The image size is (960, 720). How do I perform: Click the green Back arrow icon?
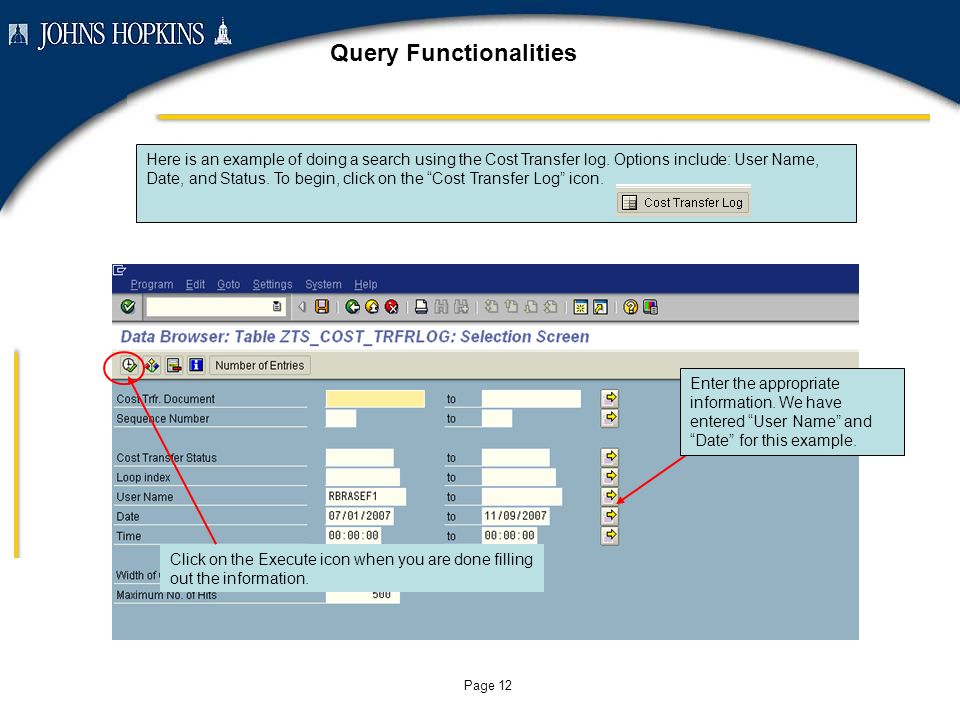pos(352,307)
